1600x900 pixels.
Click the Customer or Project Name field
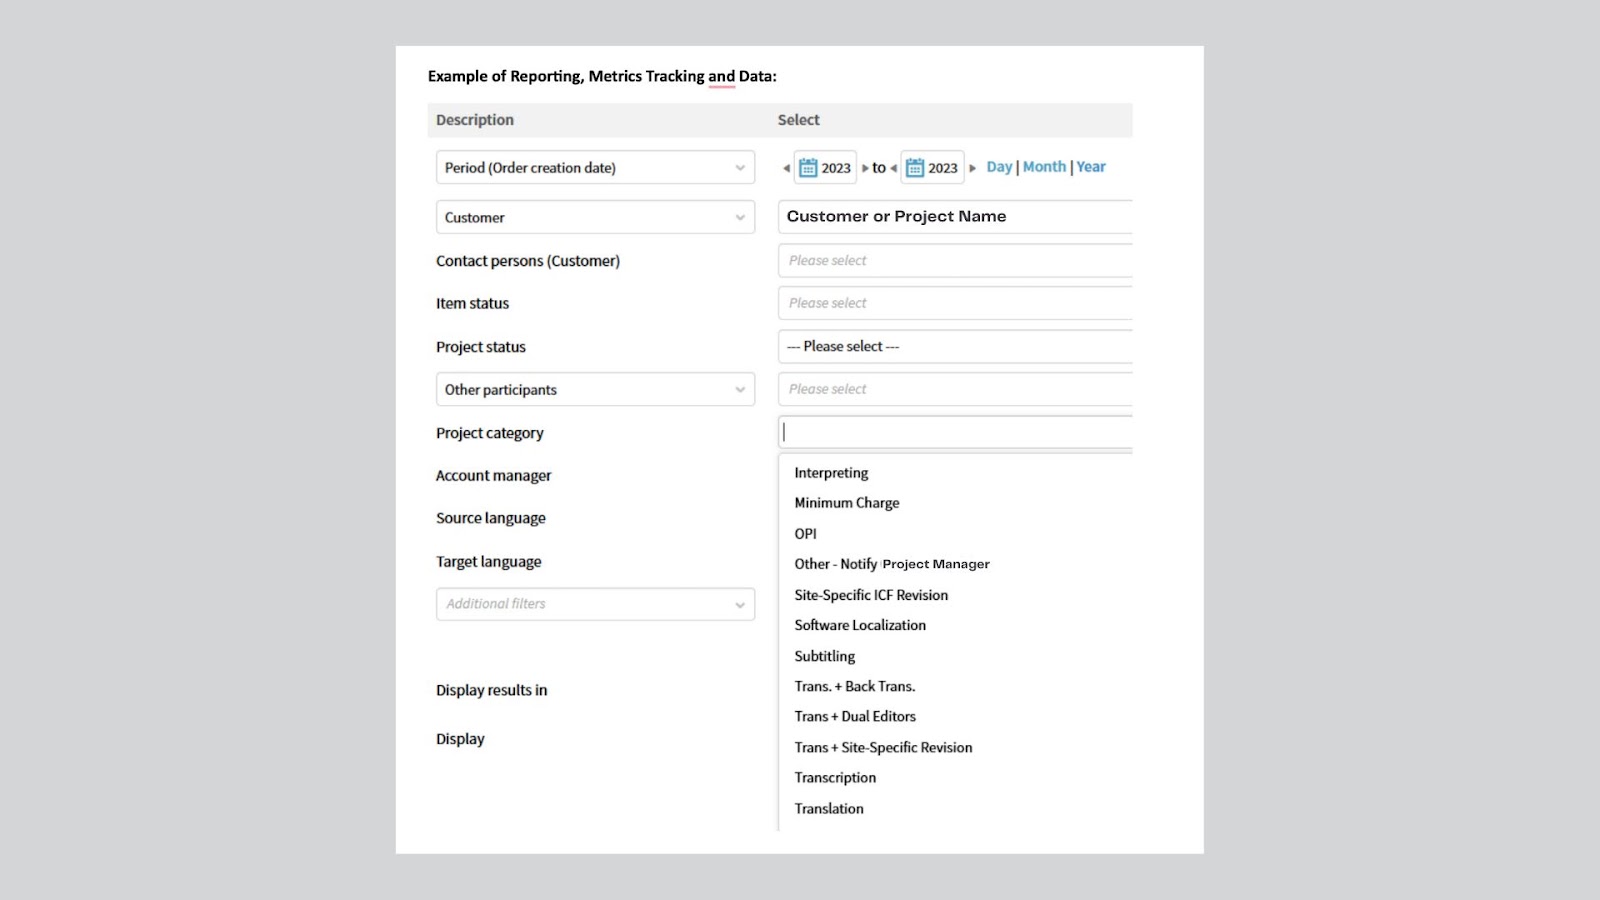pyautogui.click(x=955, y=216)
